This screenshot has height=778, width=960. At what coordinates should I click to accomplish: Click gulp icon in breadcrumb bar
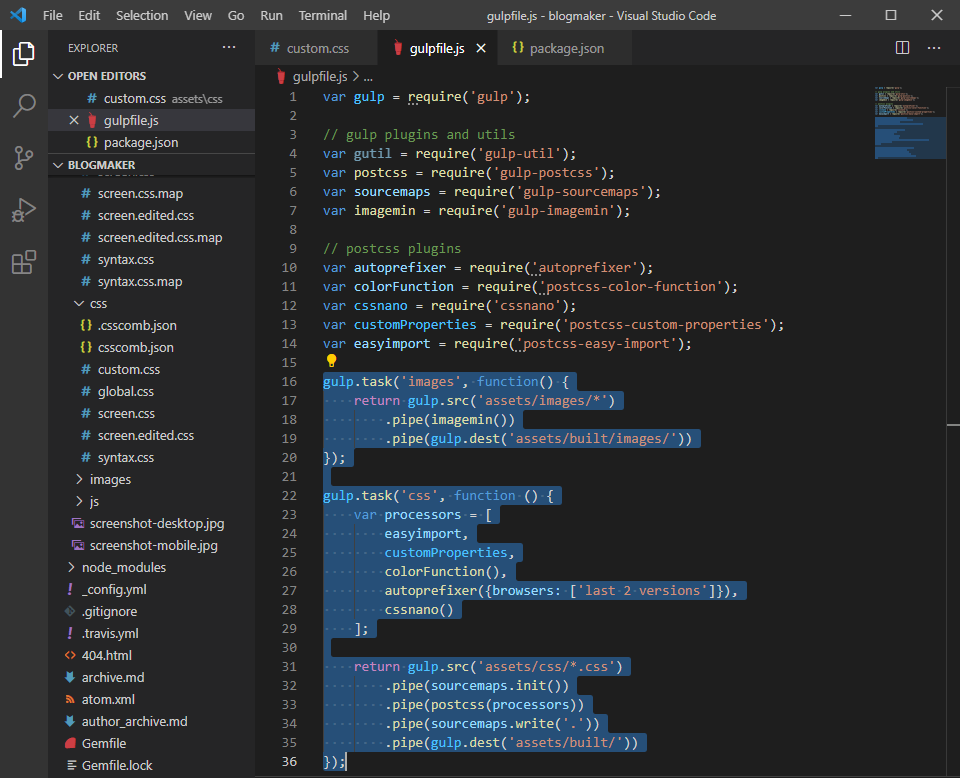pos(281,77)
